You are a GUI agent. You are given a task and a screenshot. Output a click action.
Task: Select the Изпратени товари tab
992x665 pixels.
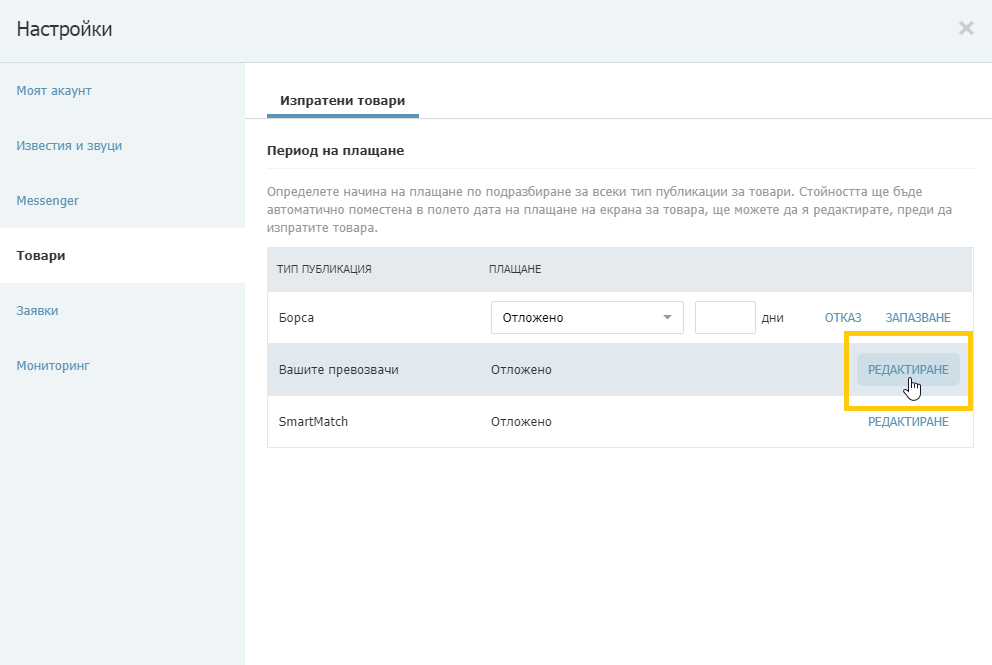(342, 101)
